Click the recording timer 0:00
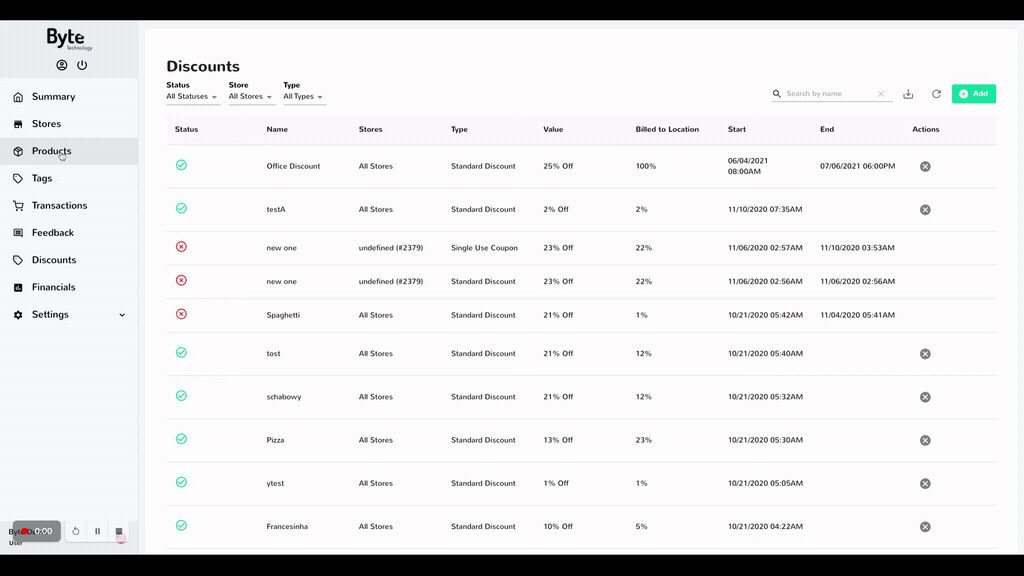The height and width of the screenshot is (576, 1024). (37, 532)
